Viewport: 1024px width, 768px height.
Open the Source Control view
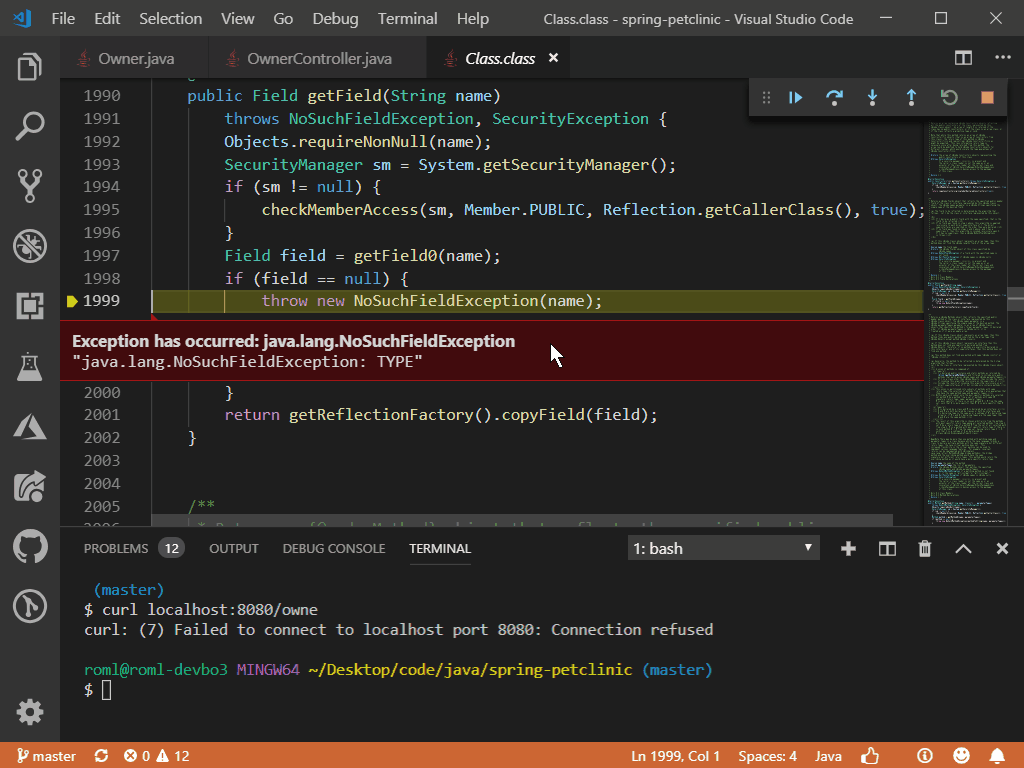[29, 186]
